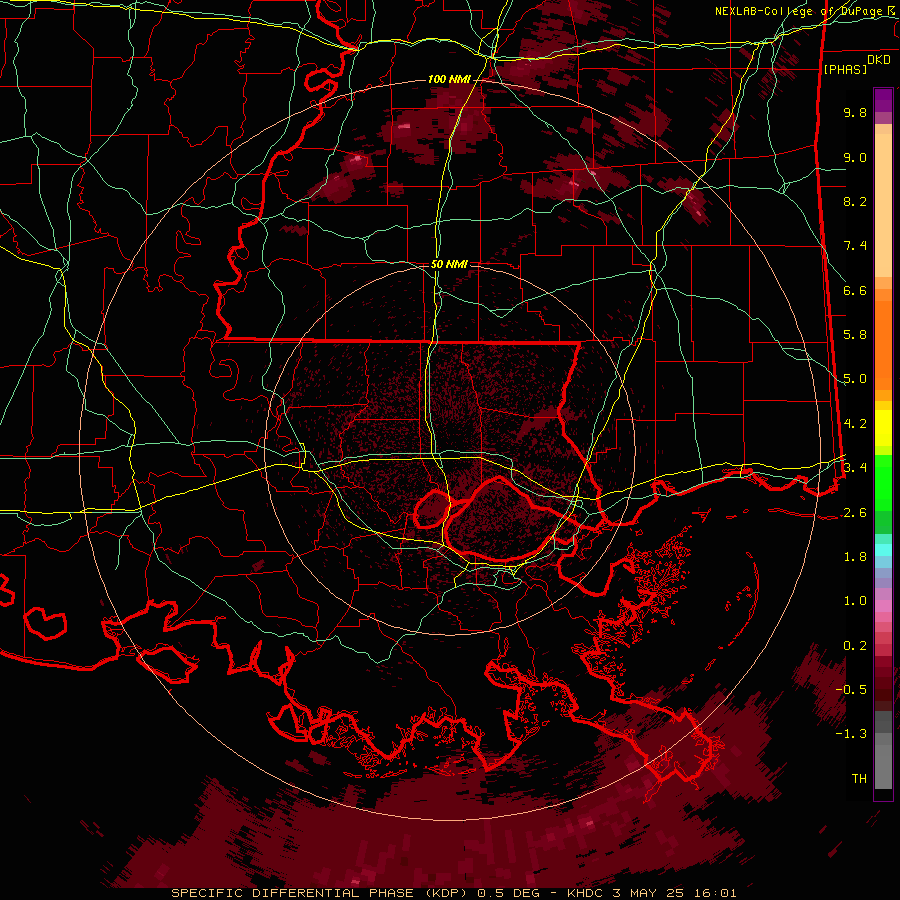The width and height of the screenshot is (900, 900).
Task: Click the Specific Differential Phase caption at bottom
Action: pos(453,893)
